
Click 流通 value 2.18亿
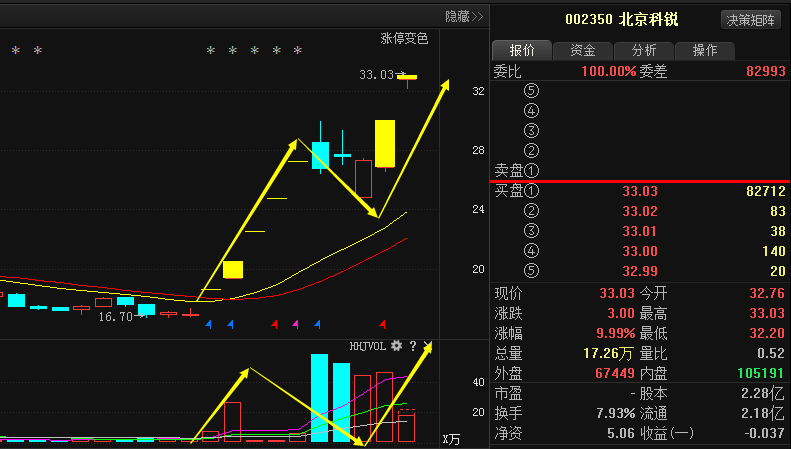(x=763, y=413)
